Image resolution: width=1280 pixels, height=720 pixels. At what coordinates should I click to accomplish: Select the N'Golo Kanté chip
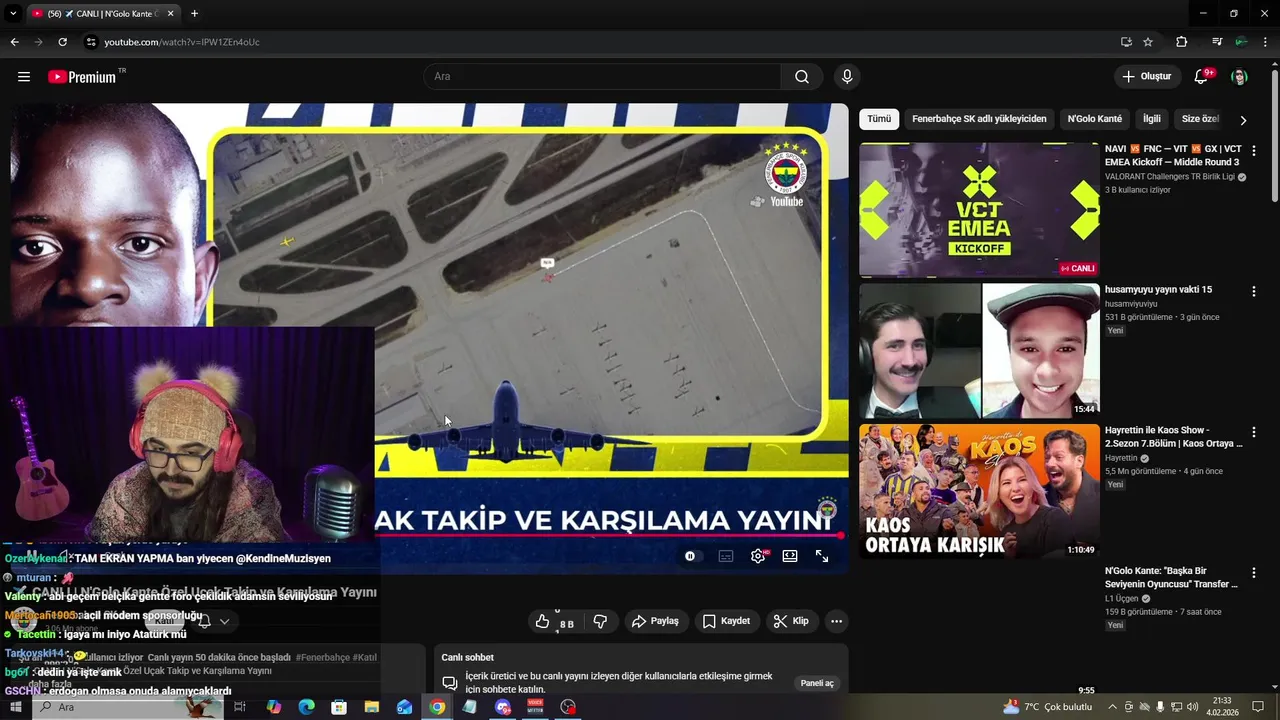(x=1094, y=119)
